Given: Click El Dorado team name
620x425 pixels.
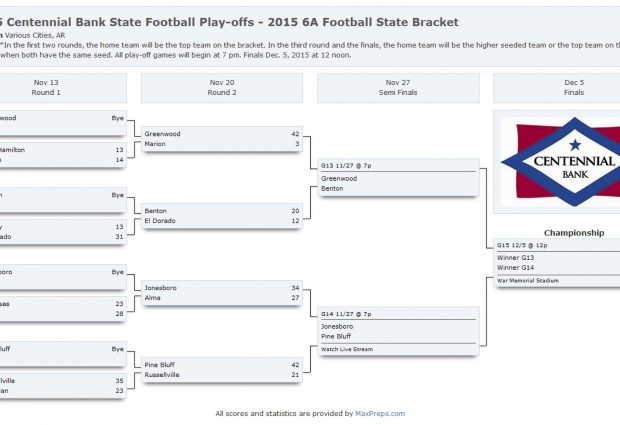Looking at the screenshot, I should tap(160, 221).
